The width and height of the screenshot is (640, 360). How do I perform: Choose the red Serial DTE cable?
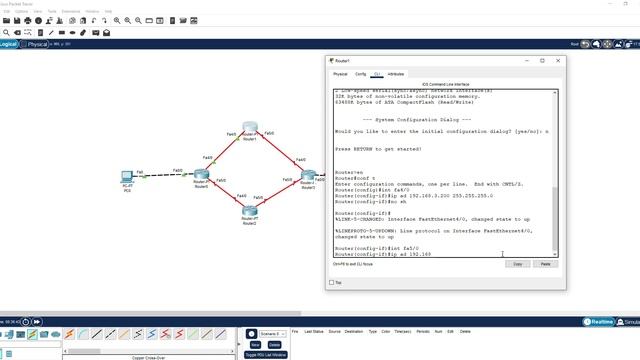tap(179, 334)
